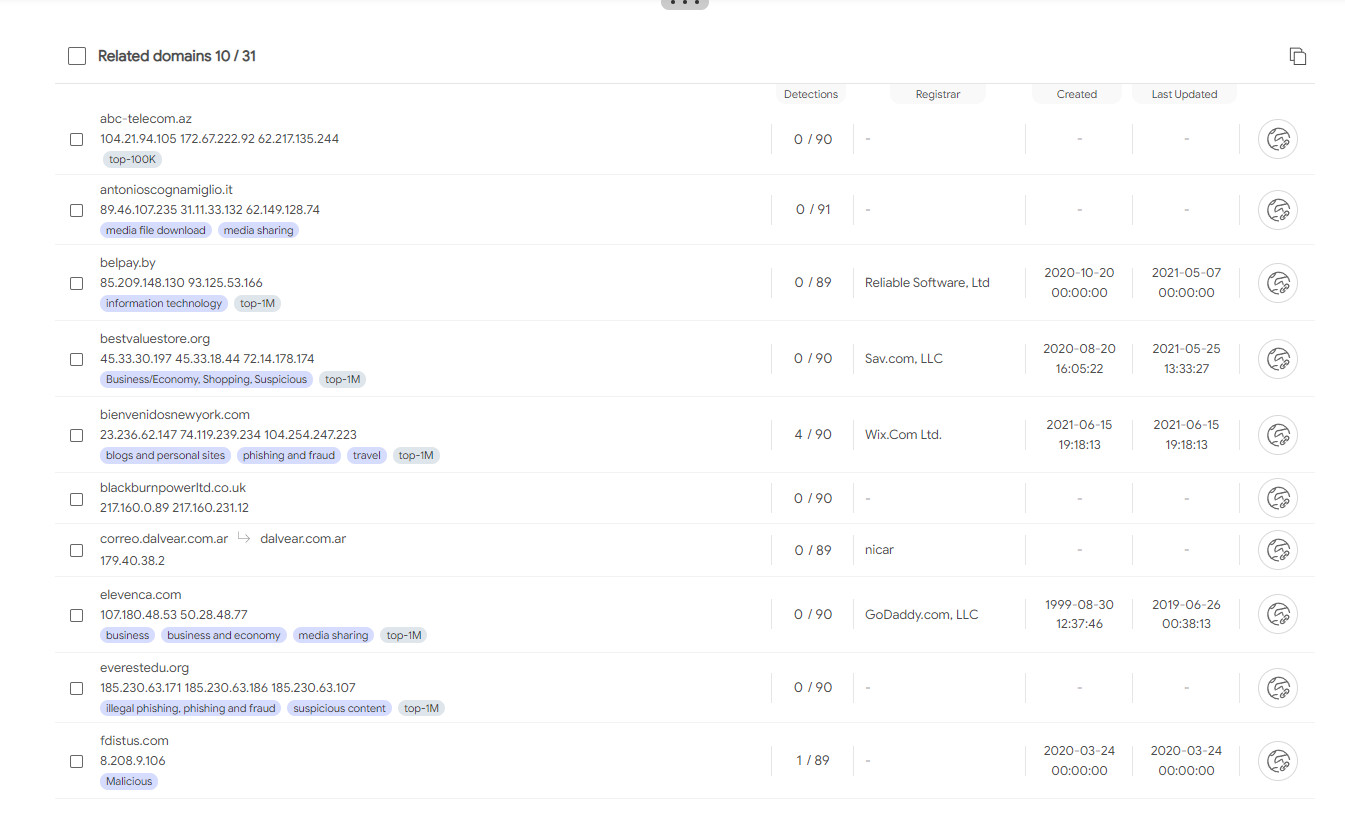Click Sav.com, LLC registrar text

coord(904,359)
